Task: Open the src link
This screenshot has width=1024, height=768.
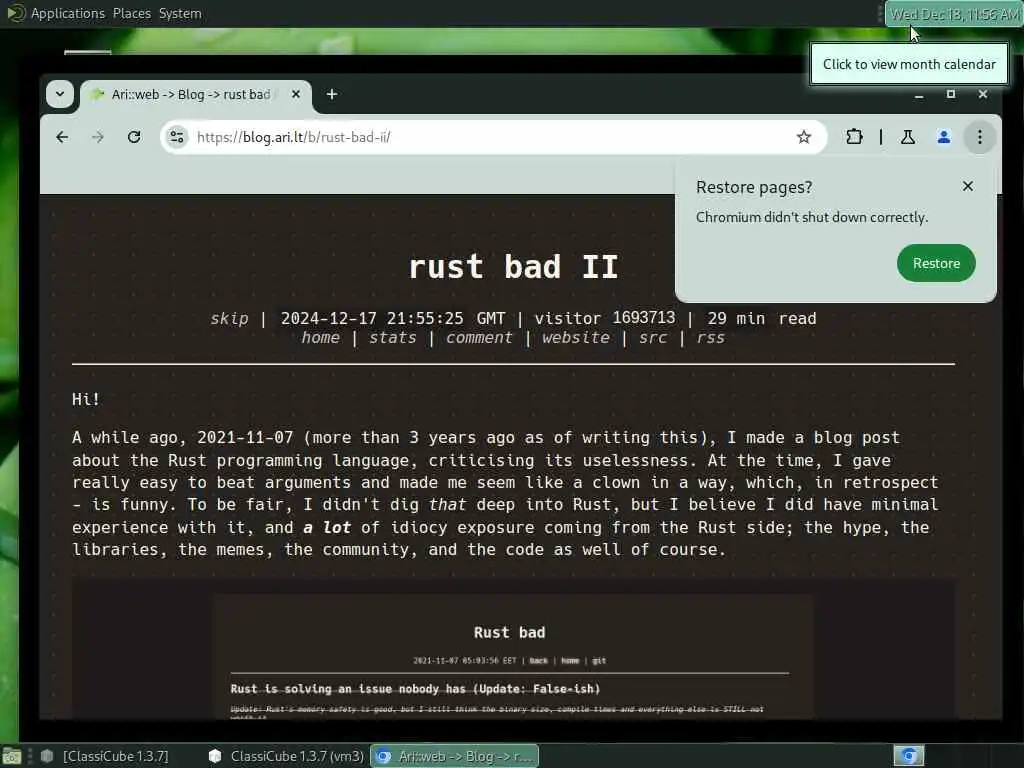Action: click(653, 338)
